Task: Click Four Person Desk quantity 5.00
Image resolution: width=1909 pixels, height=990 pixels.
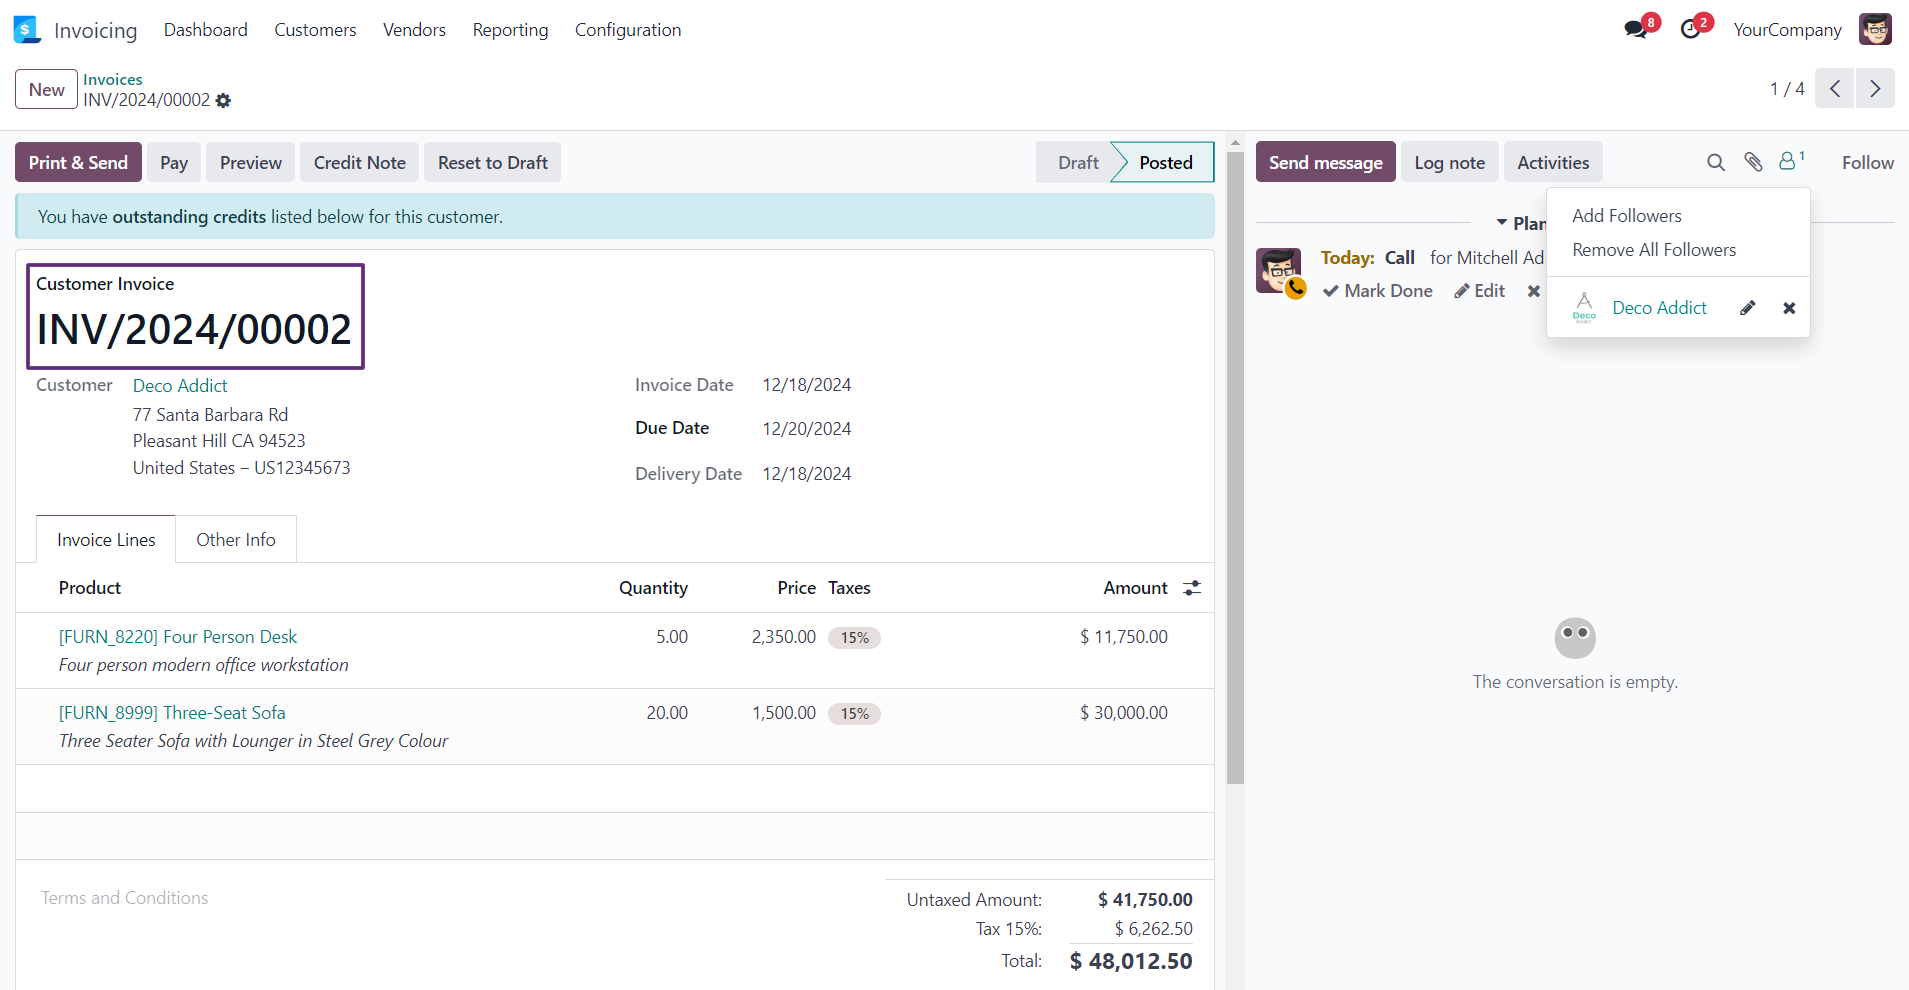Action: click(671, 637)
